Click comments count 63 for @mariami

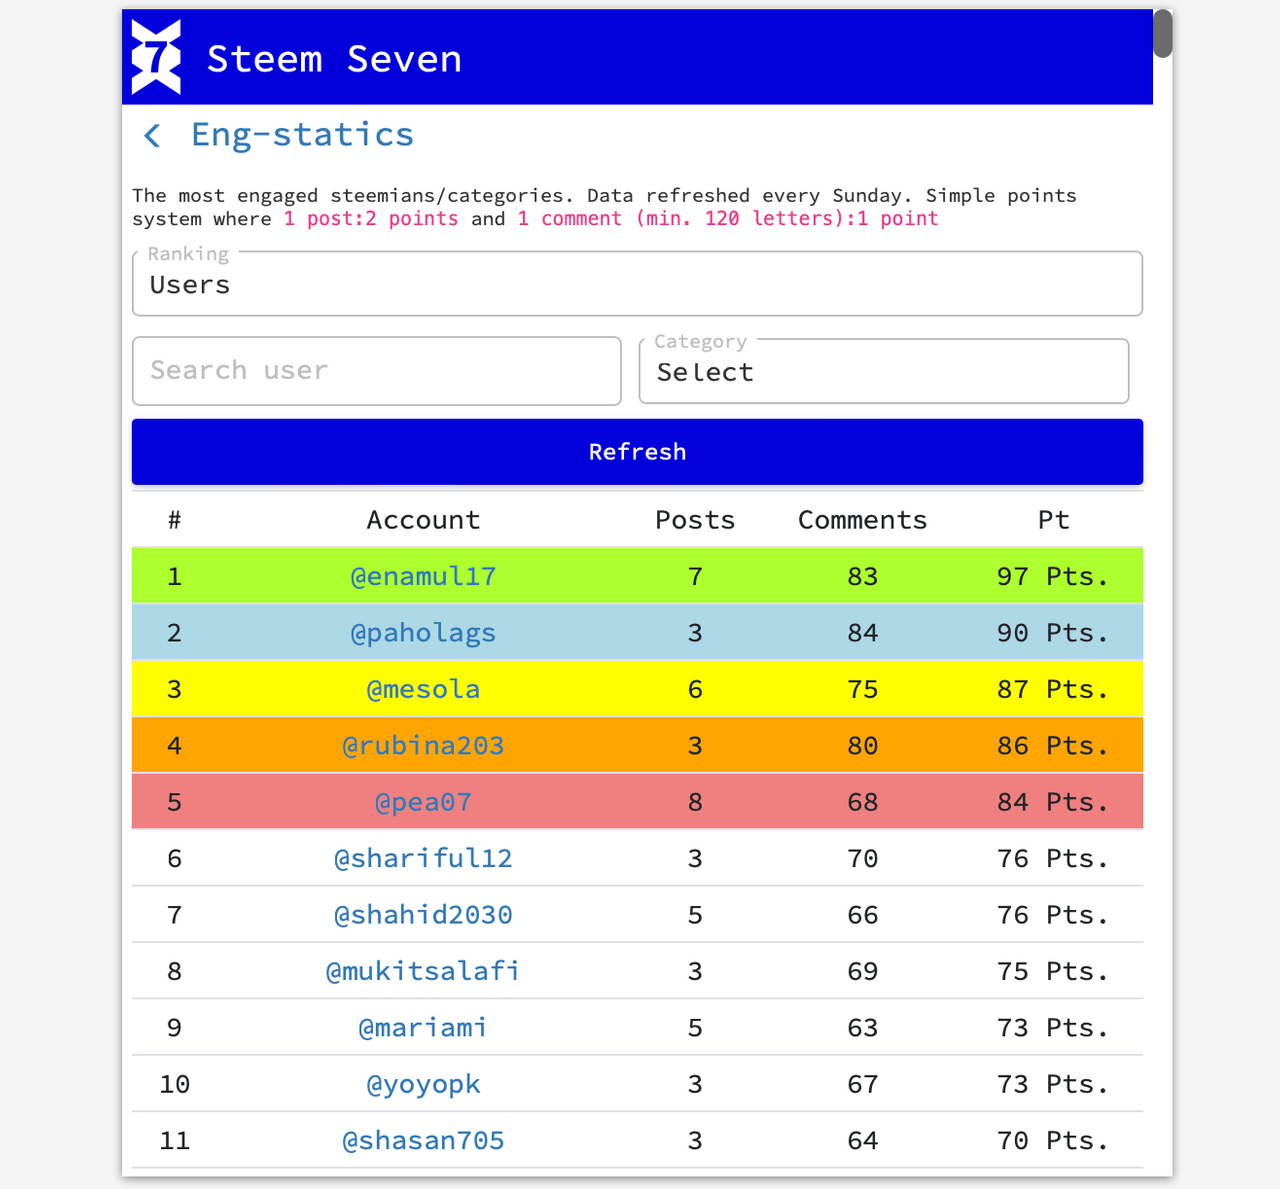[862, 1028]
